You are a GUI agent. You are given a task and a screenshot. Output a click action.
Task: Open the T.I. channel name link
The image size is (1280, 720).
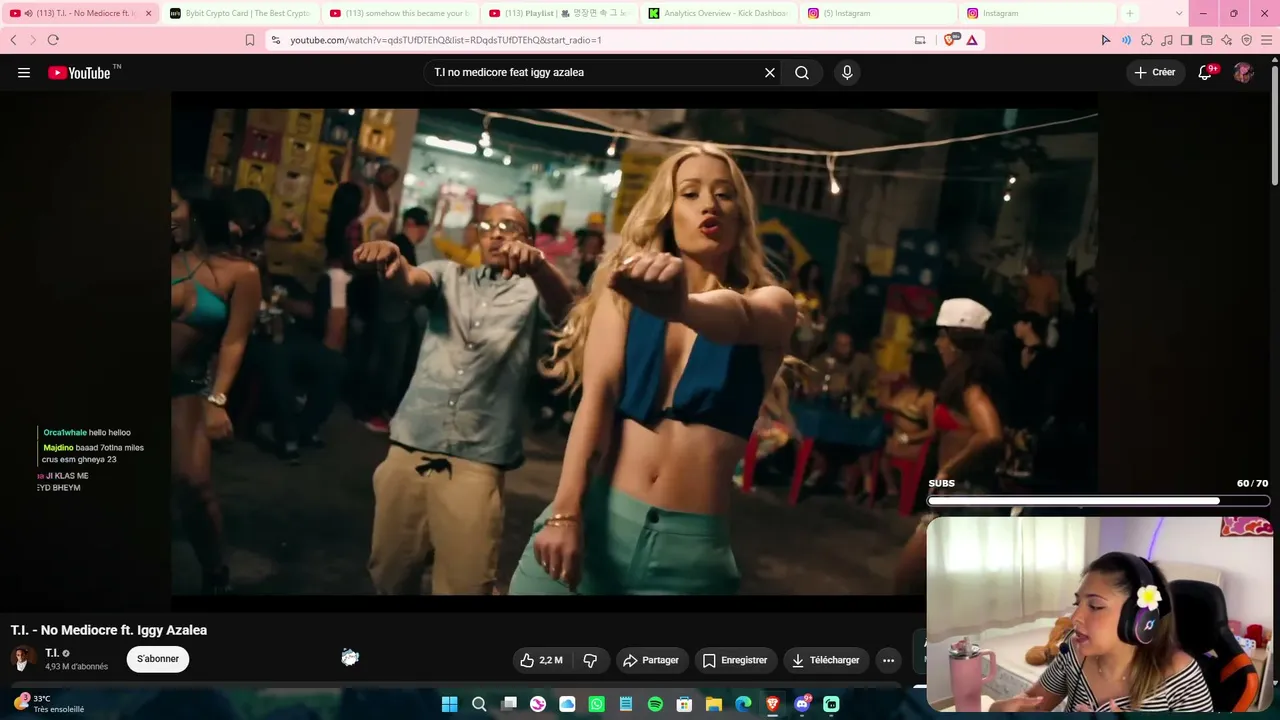[52, 653]
